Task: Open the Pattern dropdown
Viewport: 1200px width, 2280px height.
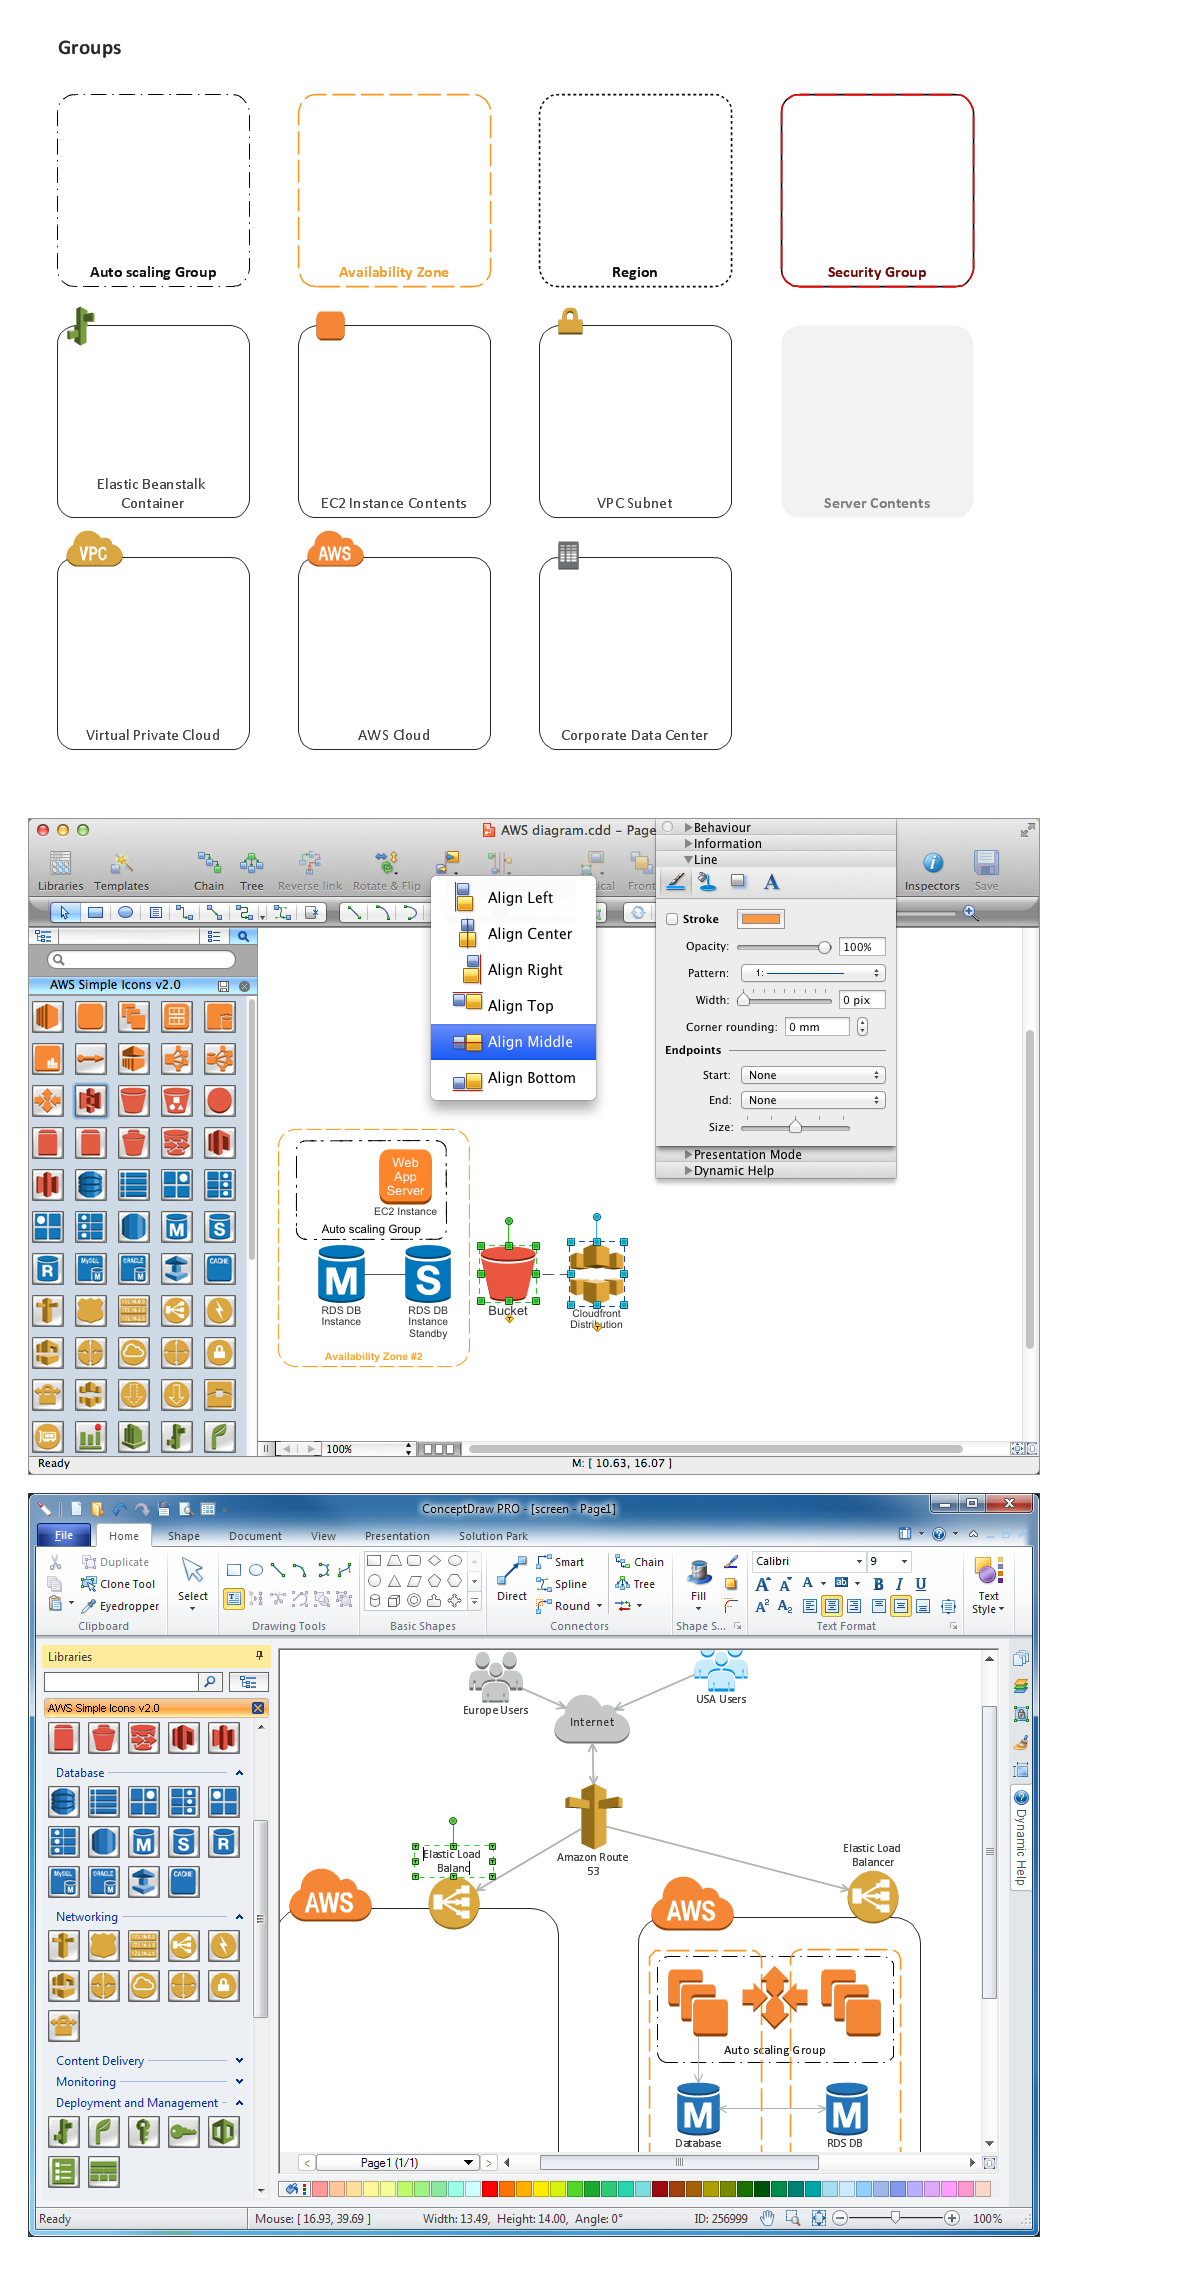Action: tap(813, 973)
